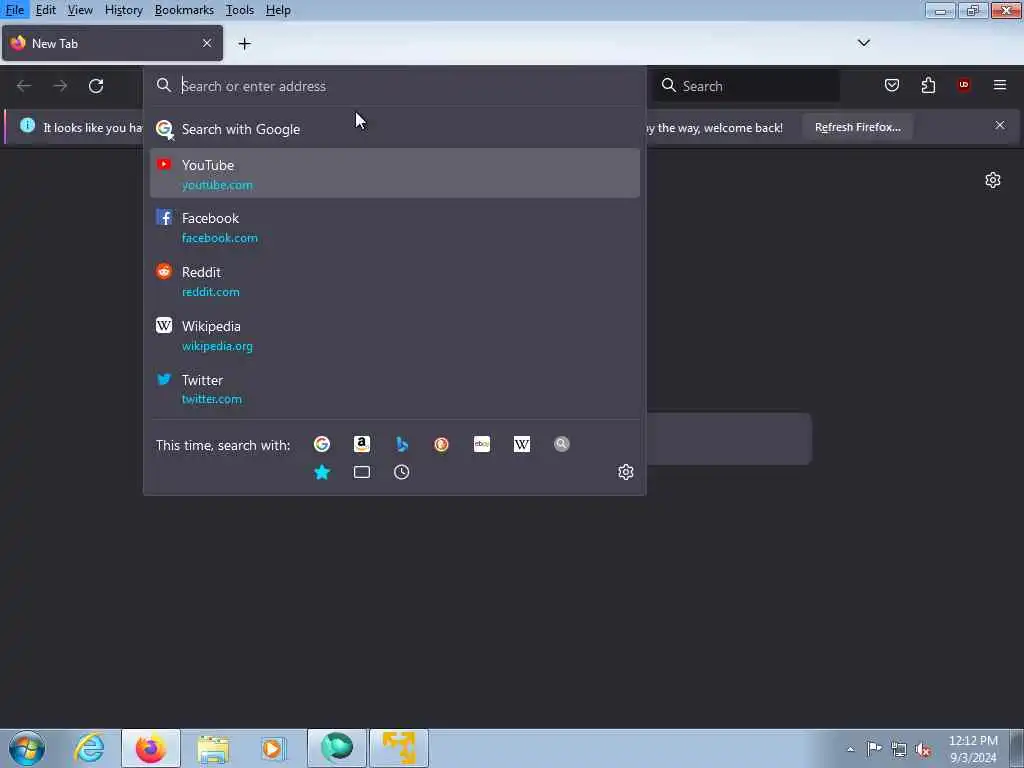Open Windows Media Player taskbar icon
Screen dimensions: 1024x768
(x=274, y=748)
